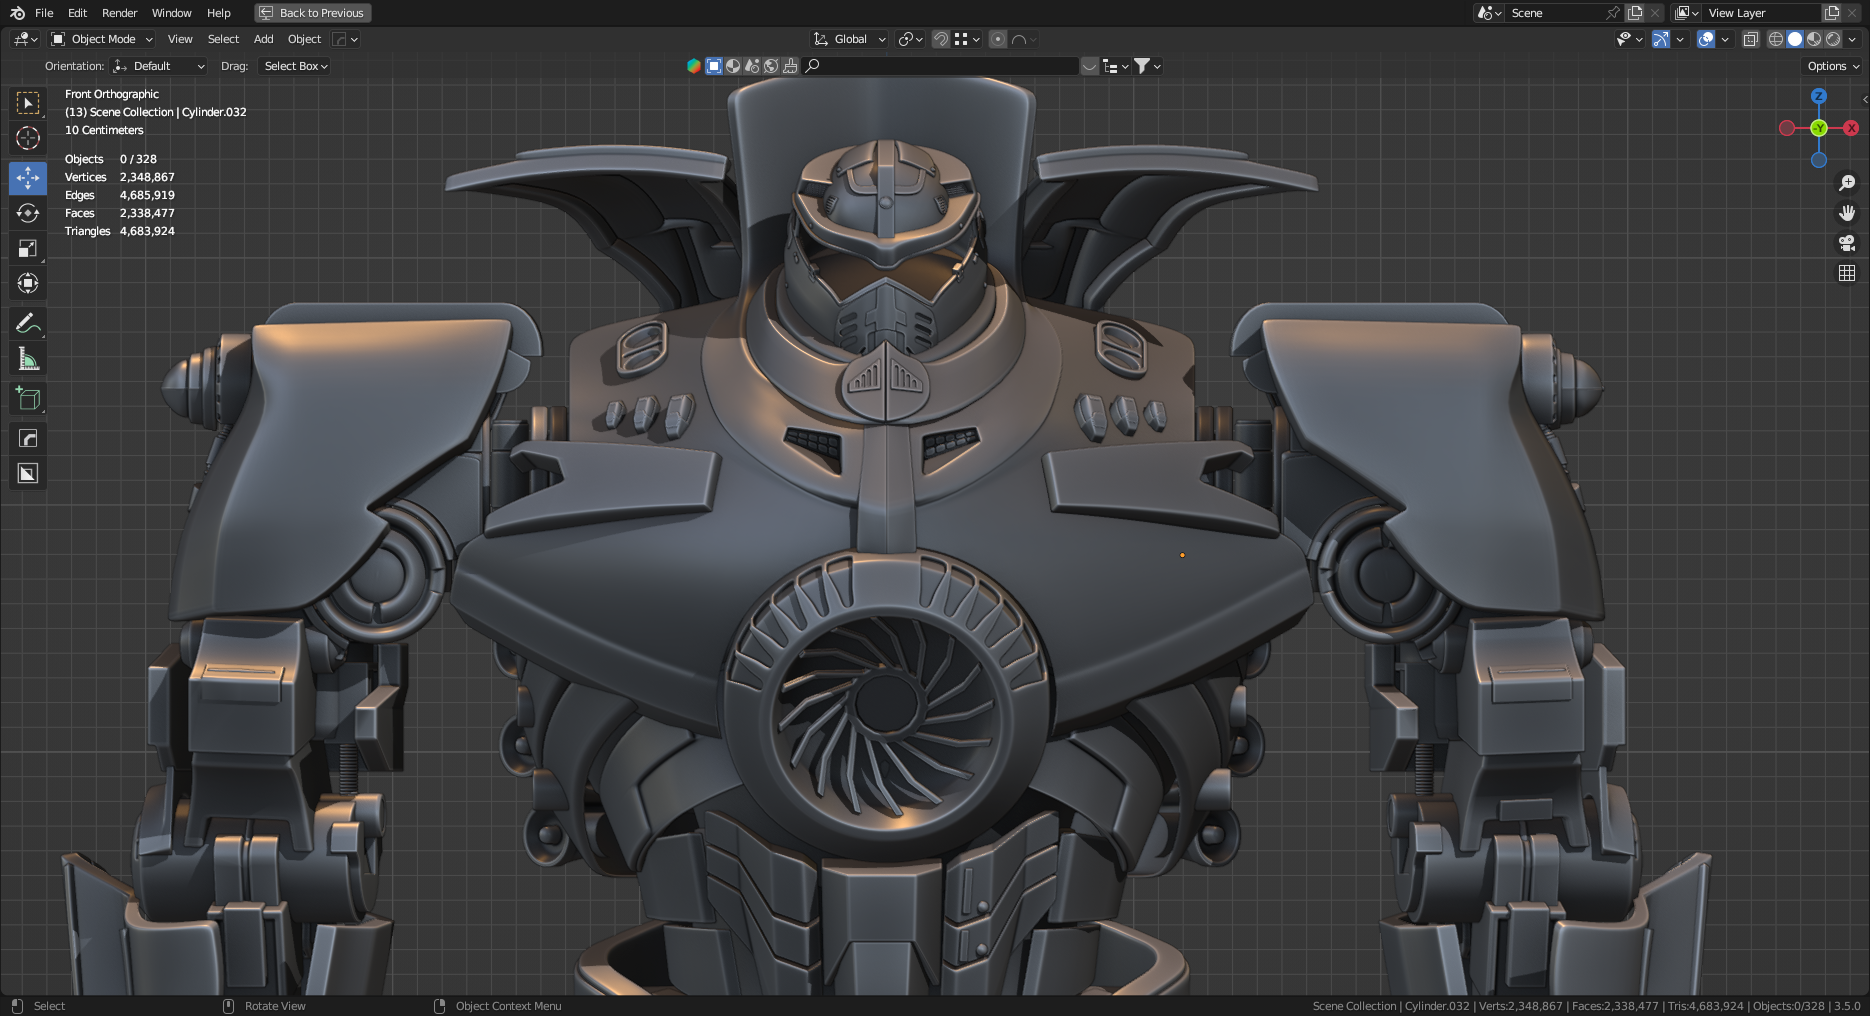Open the Window menu

(171, 13)
